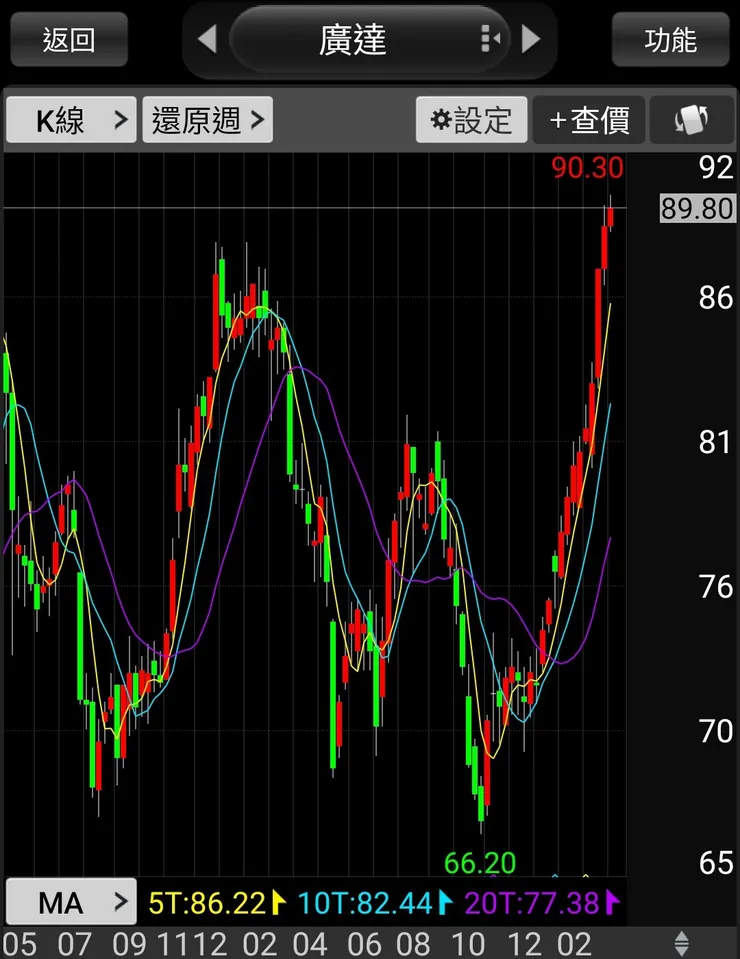Click the 10 month axis label
The image size is (740, 959).
click(x=468, y=944)
